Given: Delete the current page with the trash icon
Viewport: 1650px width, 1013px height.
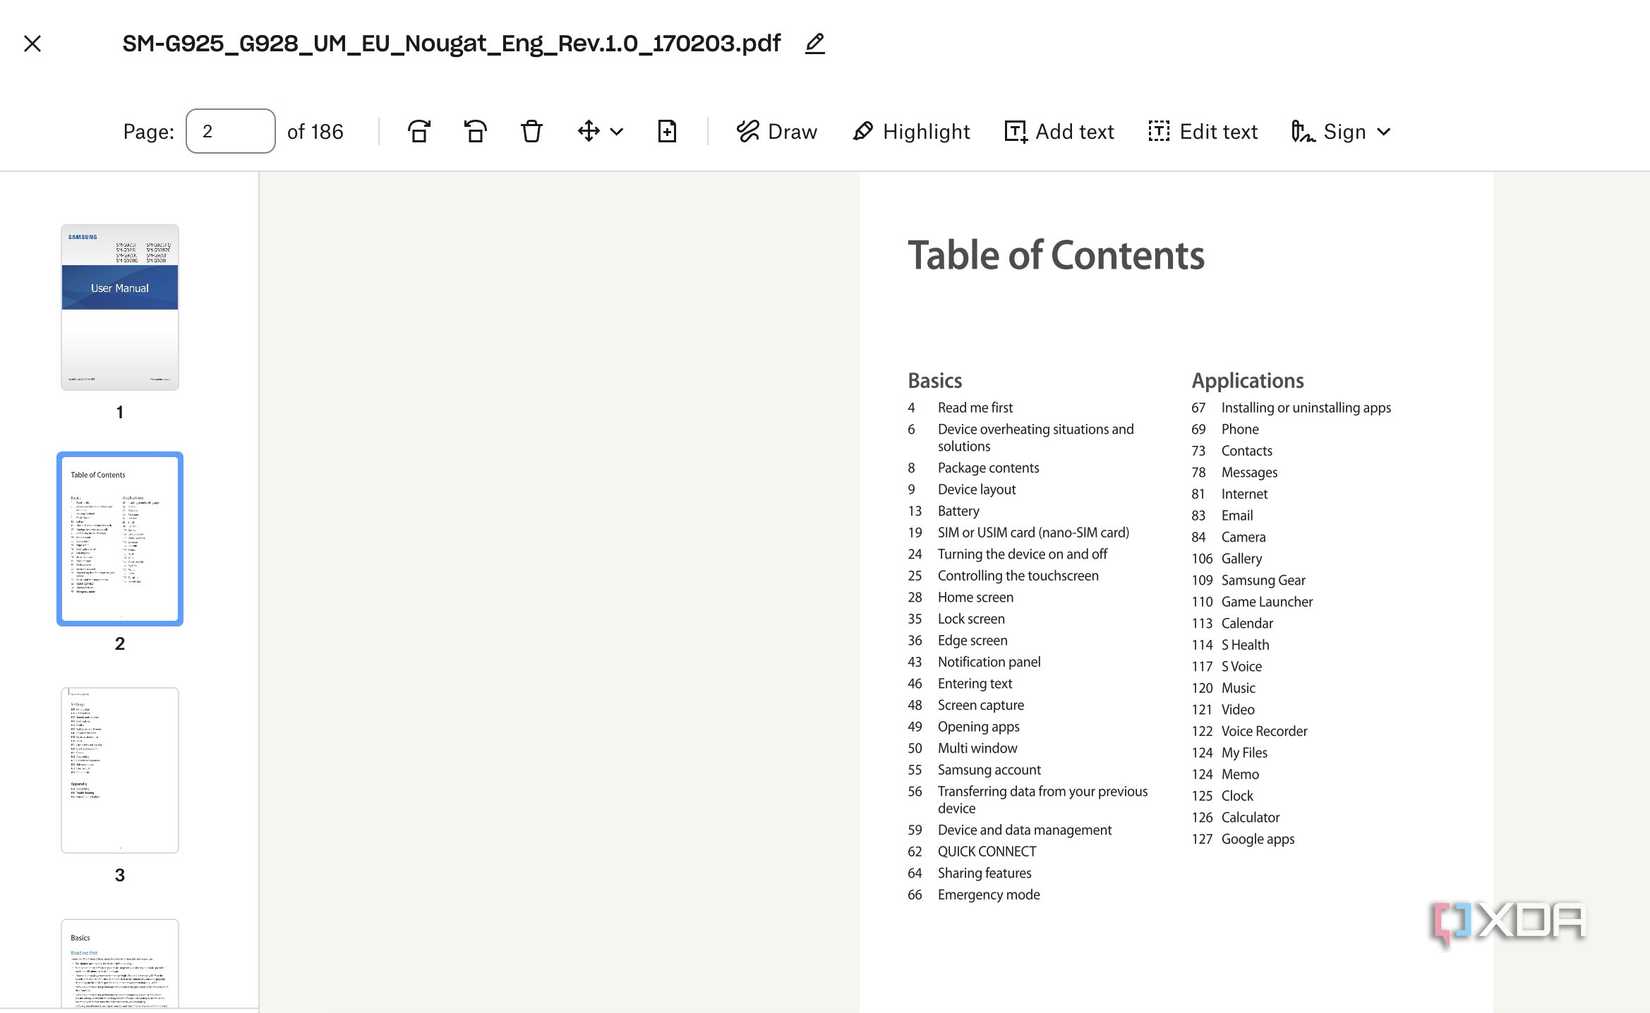Looking at the screenshot, I should point(531,131).
